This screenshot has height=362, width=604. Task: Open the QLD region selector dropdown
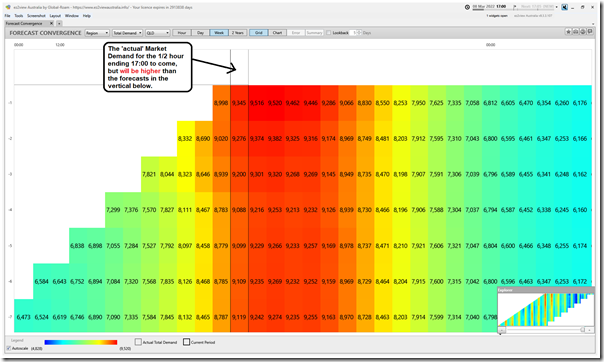pos(158,33)
